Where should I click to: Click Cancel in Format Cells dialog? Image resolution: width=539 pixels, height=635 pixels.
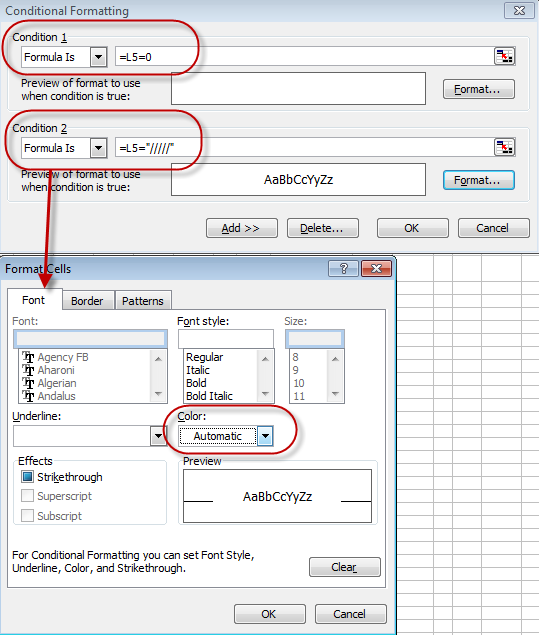(x=351, y=614)
